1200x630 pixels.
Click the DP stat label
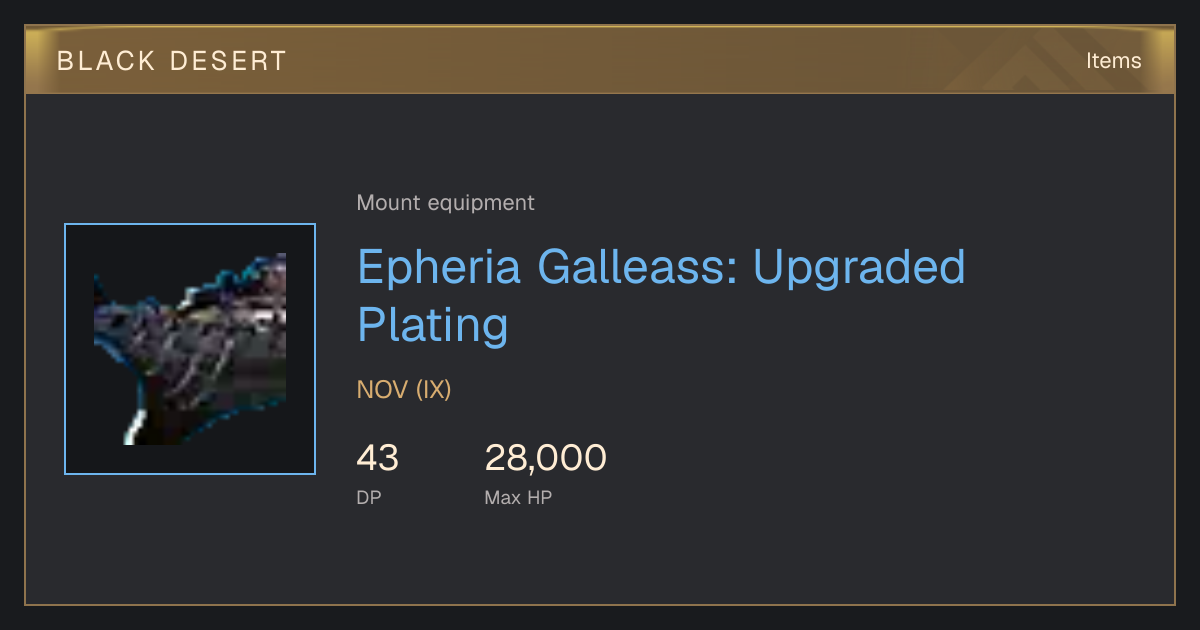pos(369,497)
